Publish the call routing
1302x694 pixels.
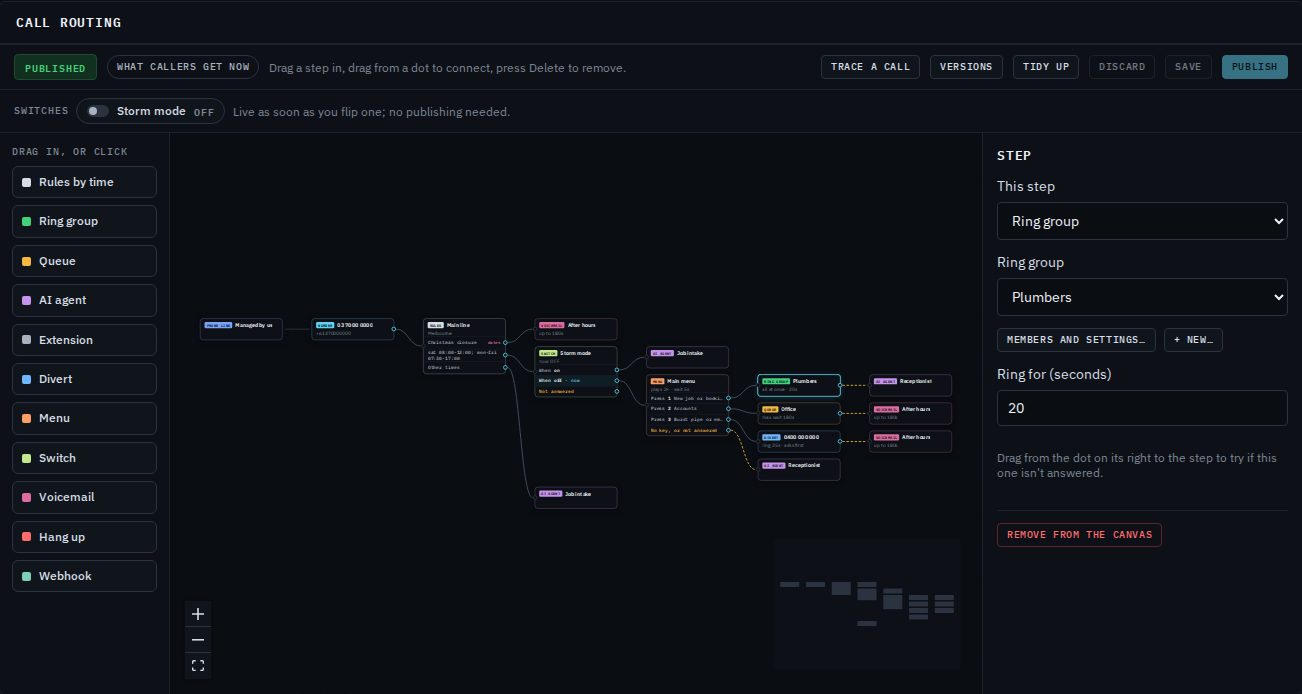pyautogui.click(x=1254, y=67)
